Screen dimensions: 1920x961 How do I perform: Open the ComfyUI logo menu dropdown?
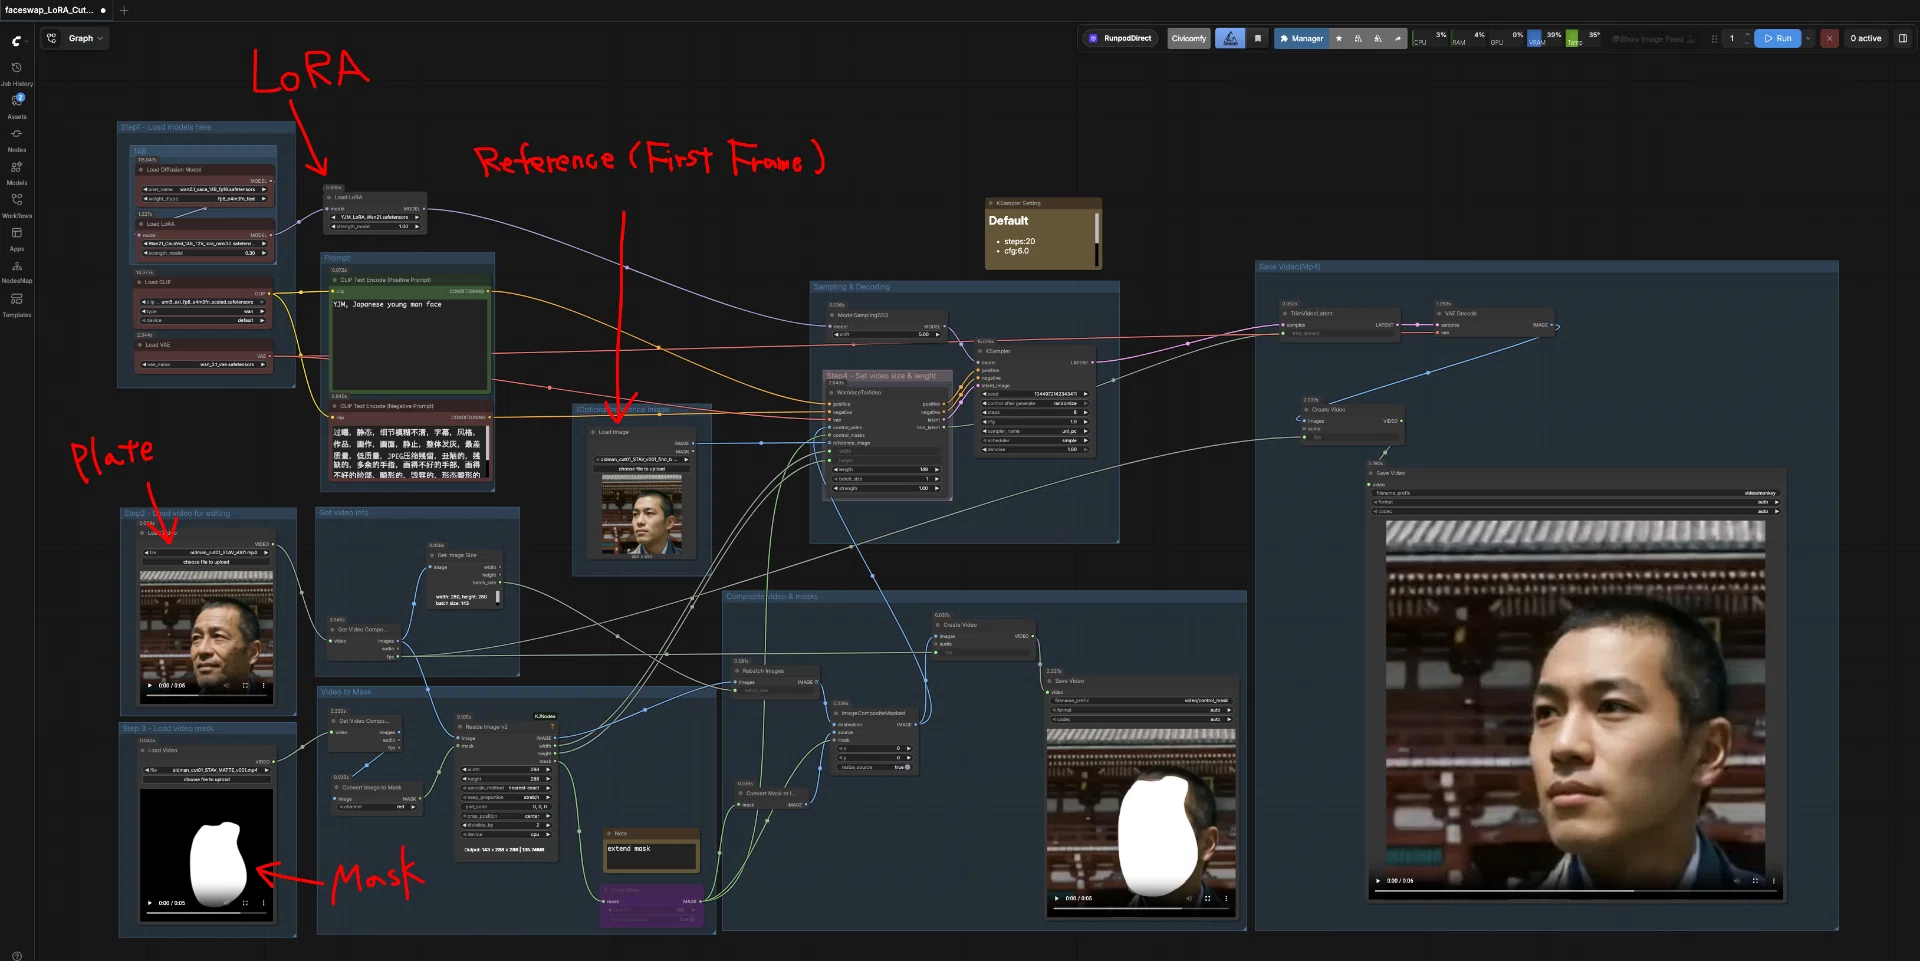pyautogui.click(x=17, y=41)
